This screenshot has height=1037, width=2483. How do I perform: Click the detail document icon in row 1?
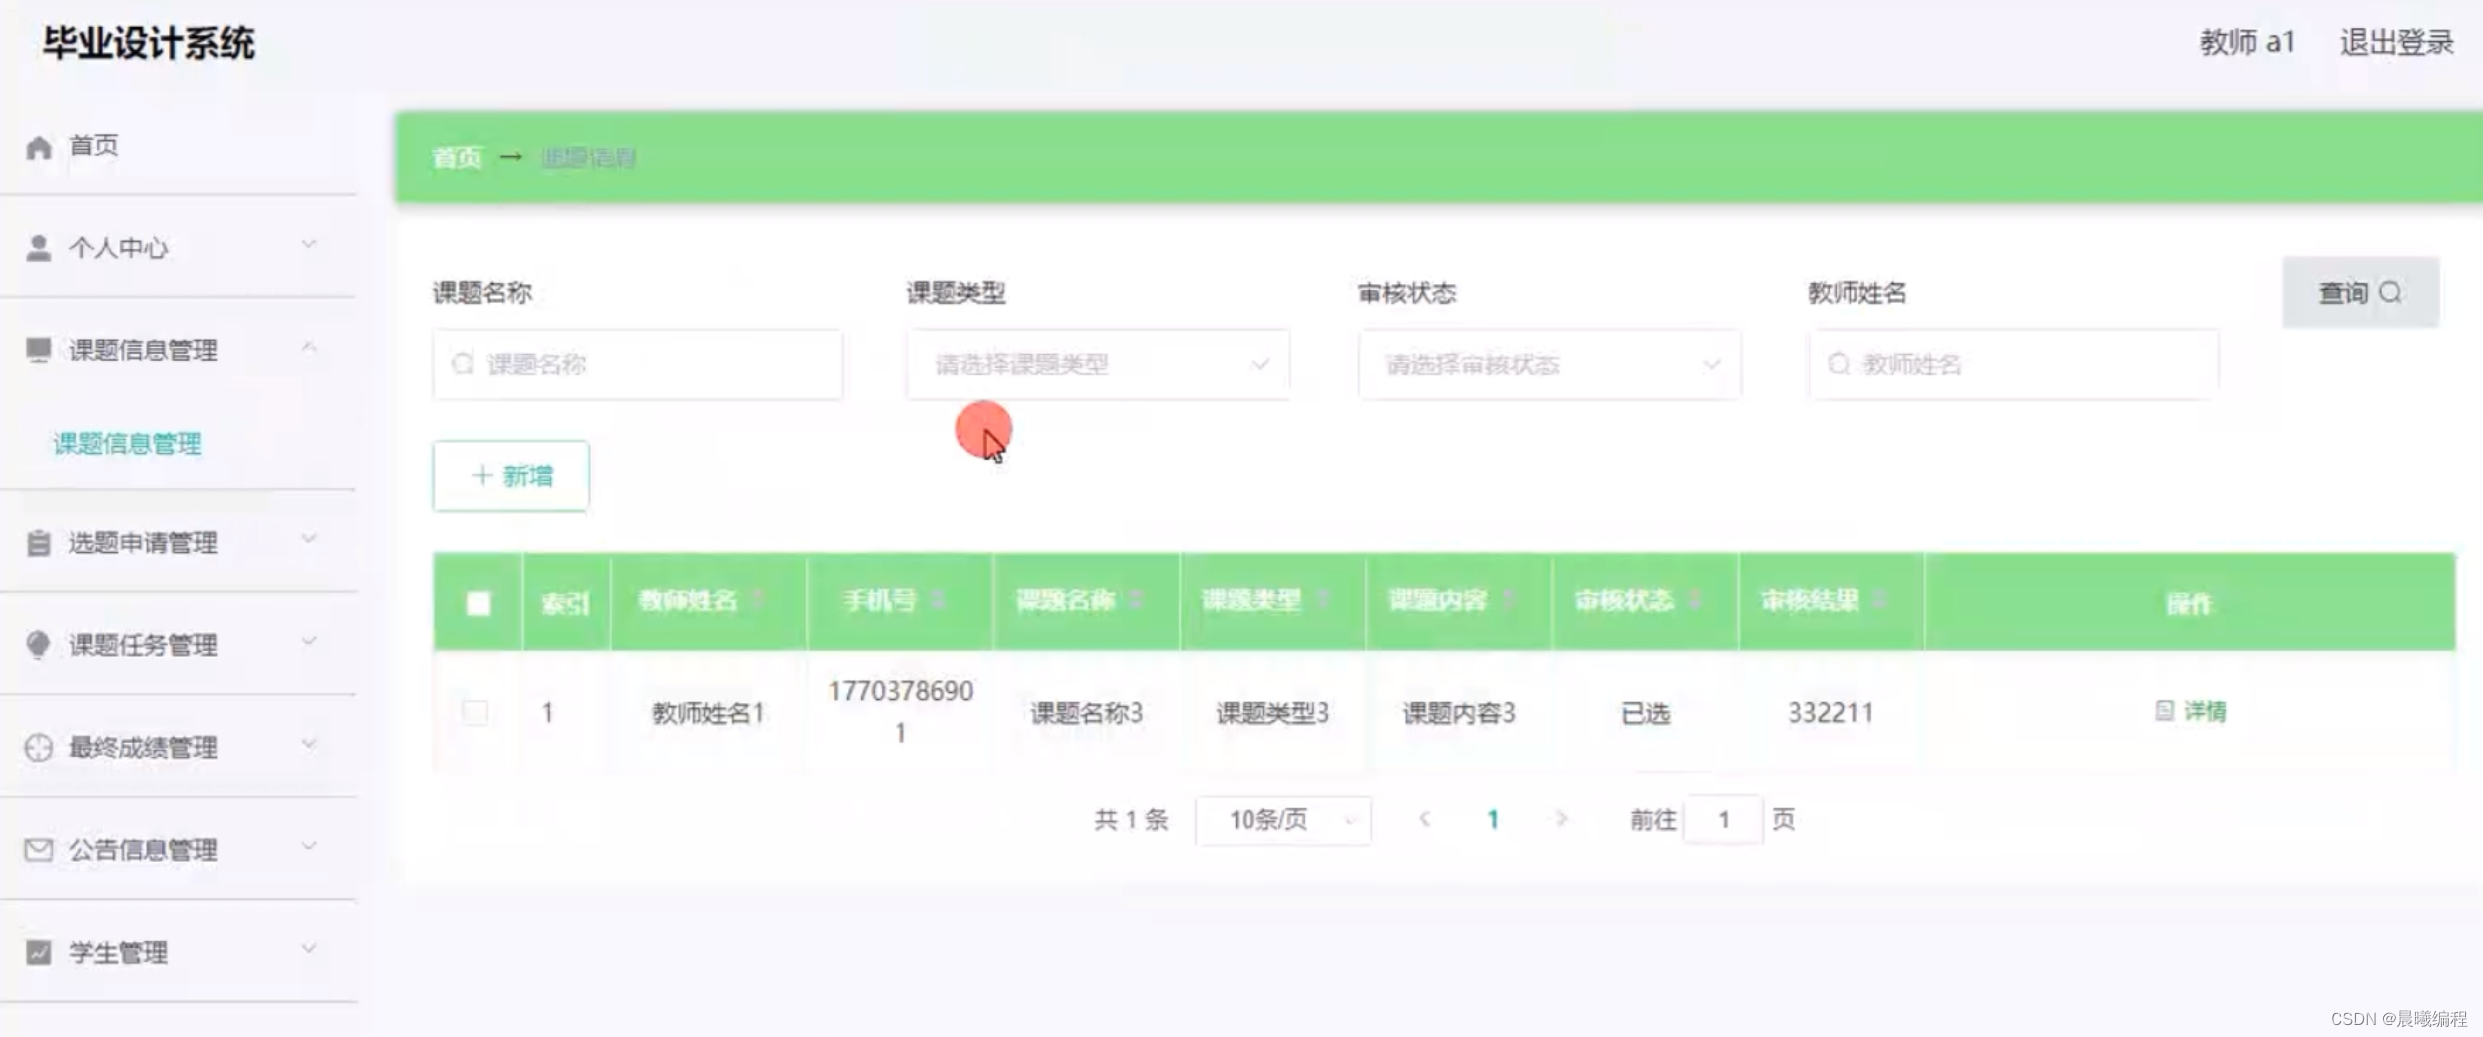tap(2164, 711)
